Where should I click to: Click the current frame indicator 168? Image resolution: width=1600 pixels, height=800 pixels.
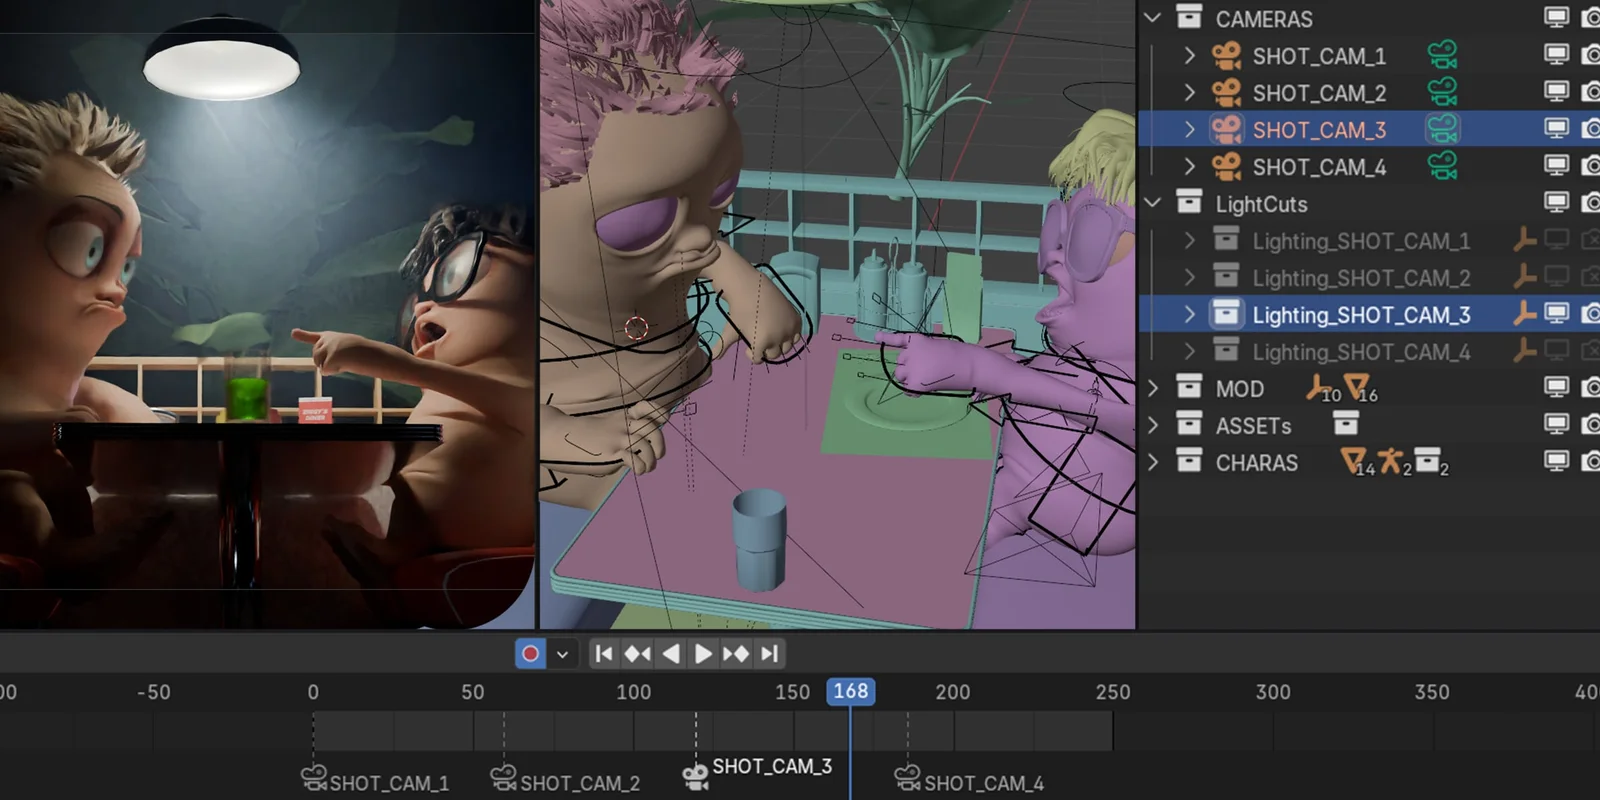[851, 691]
